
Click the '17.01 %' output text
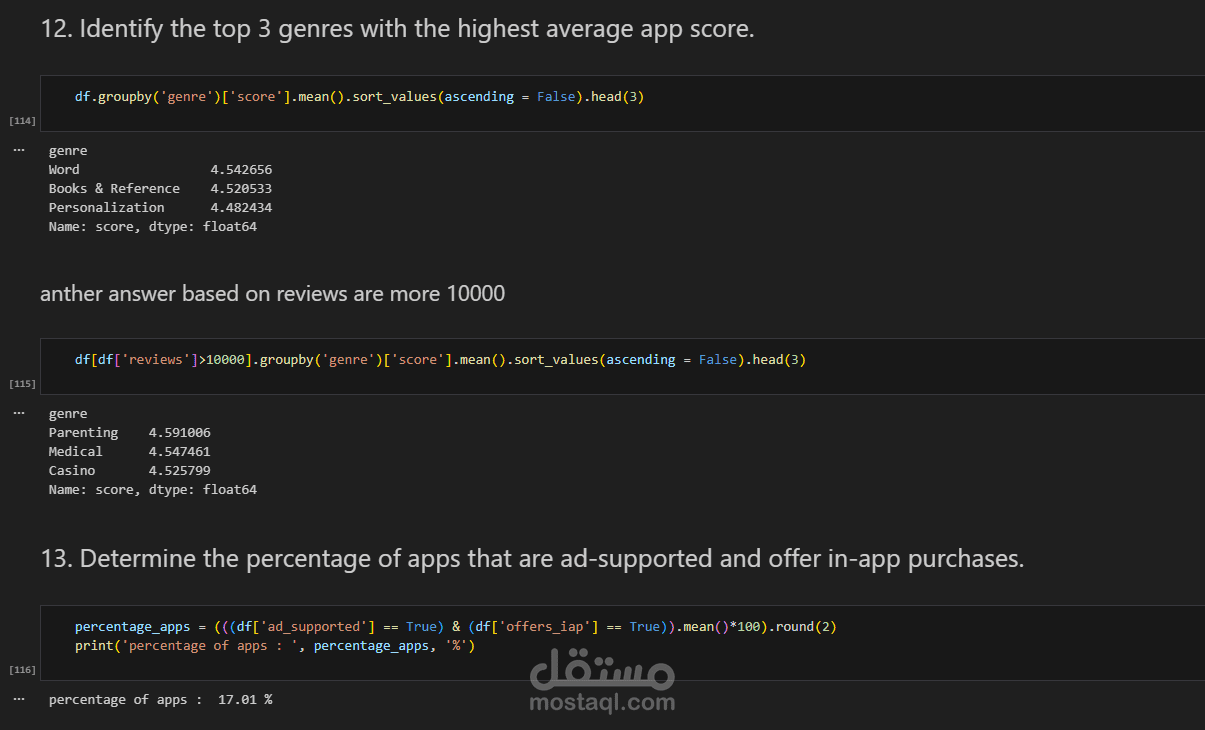(x=245, y=699)
